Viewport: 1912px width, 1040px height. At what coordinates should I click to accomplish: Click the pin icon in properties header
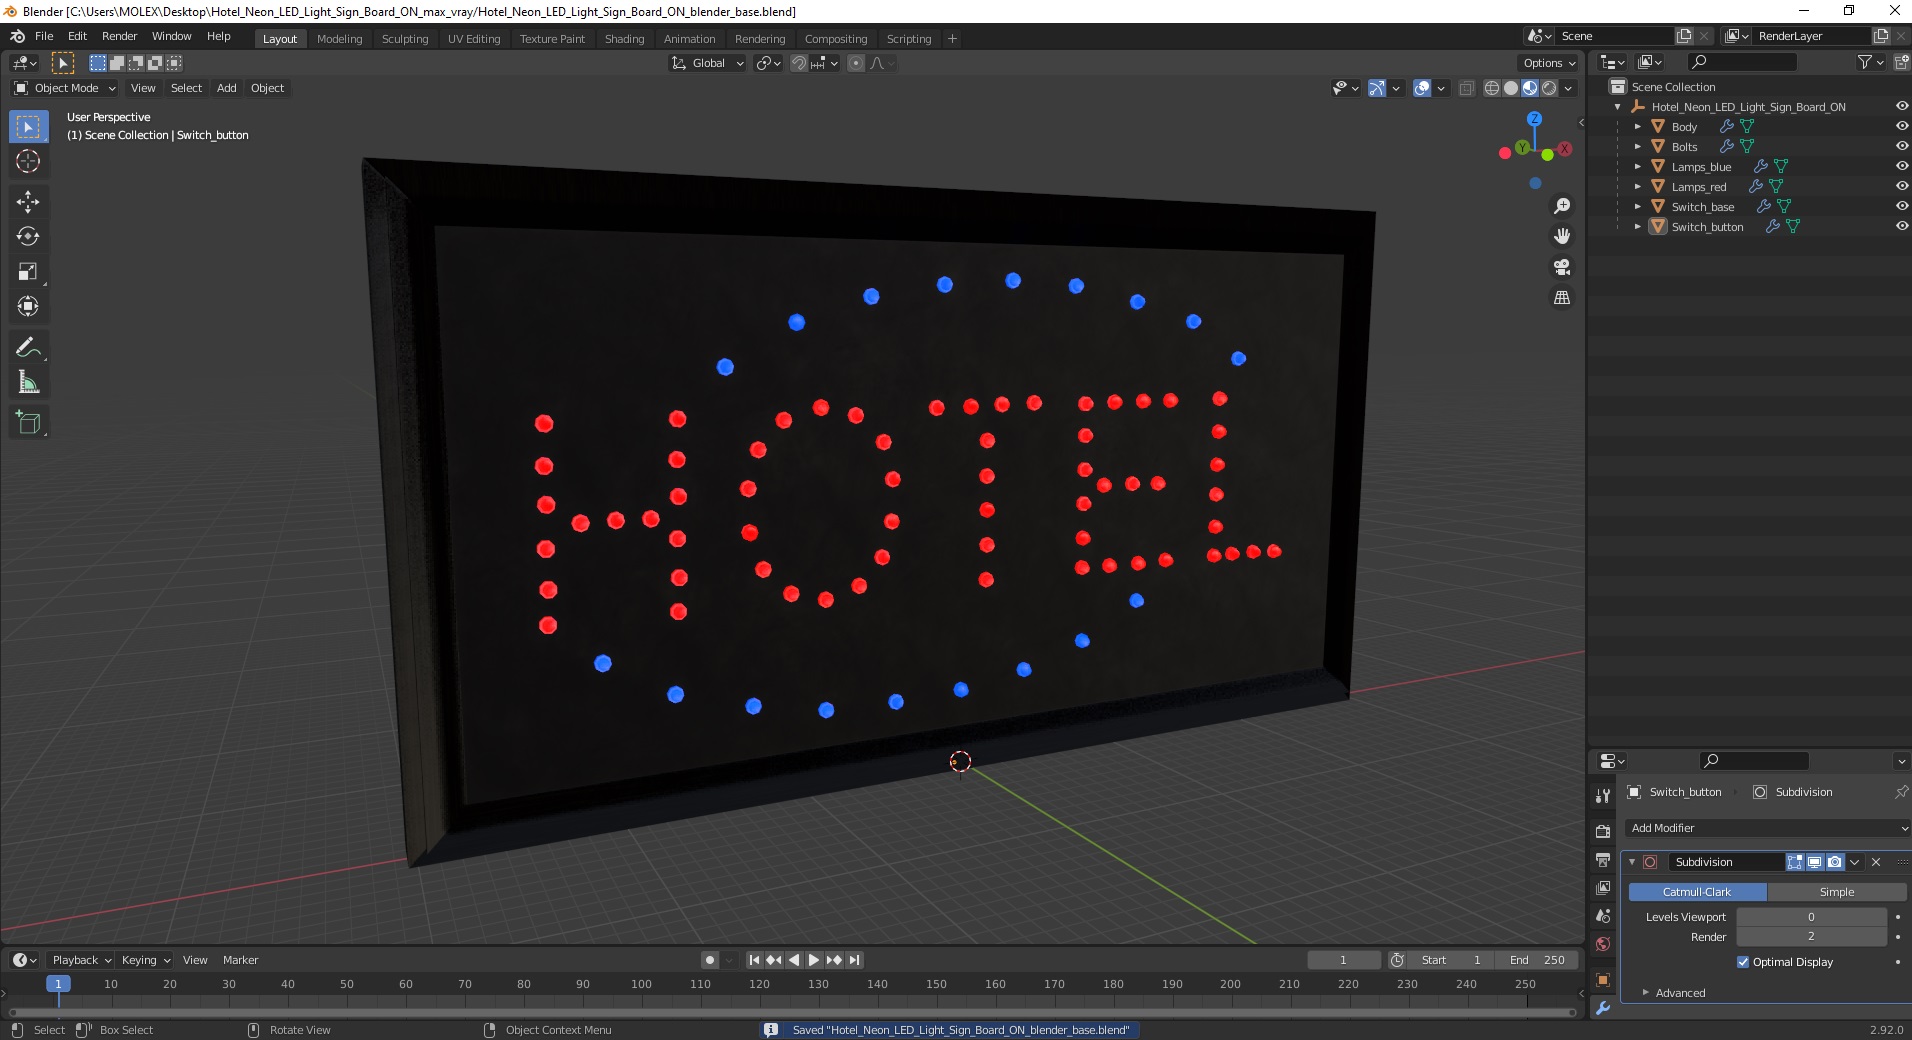[x=1900, y=792]
